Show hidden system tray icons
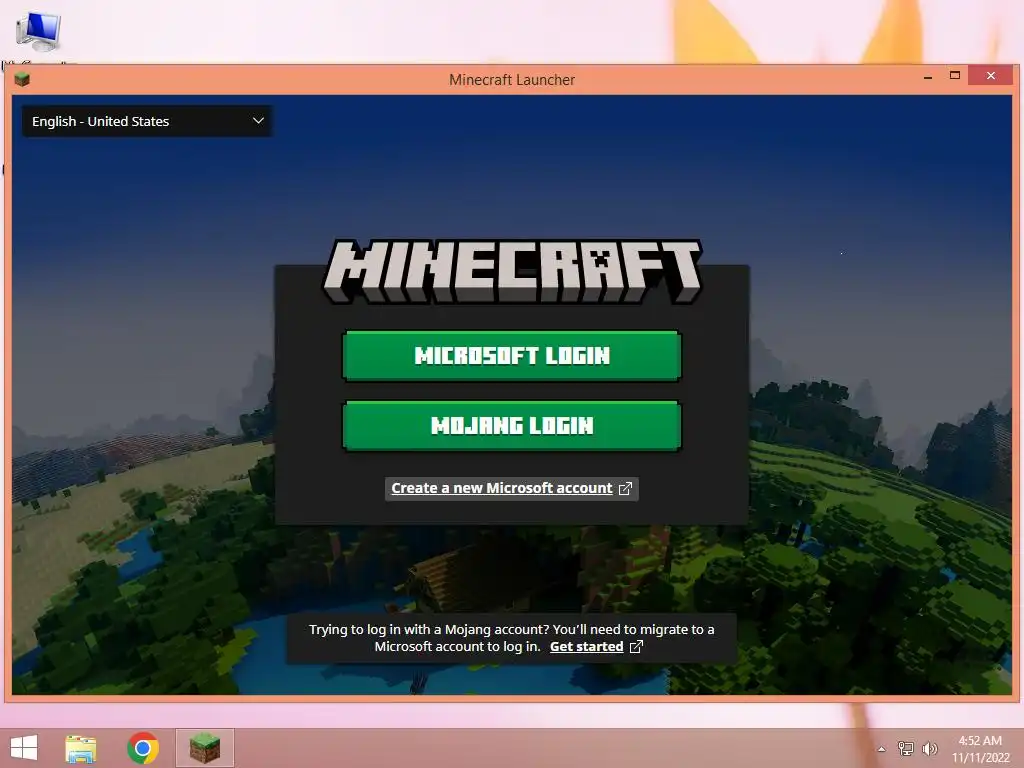This screenshot has height=768, width=1024. click(882, 749)
